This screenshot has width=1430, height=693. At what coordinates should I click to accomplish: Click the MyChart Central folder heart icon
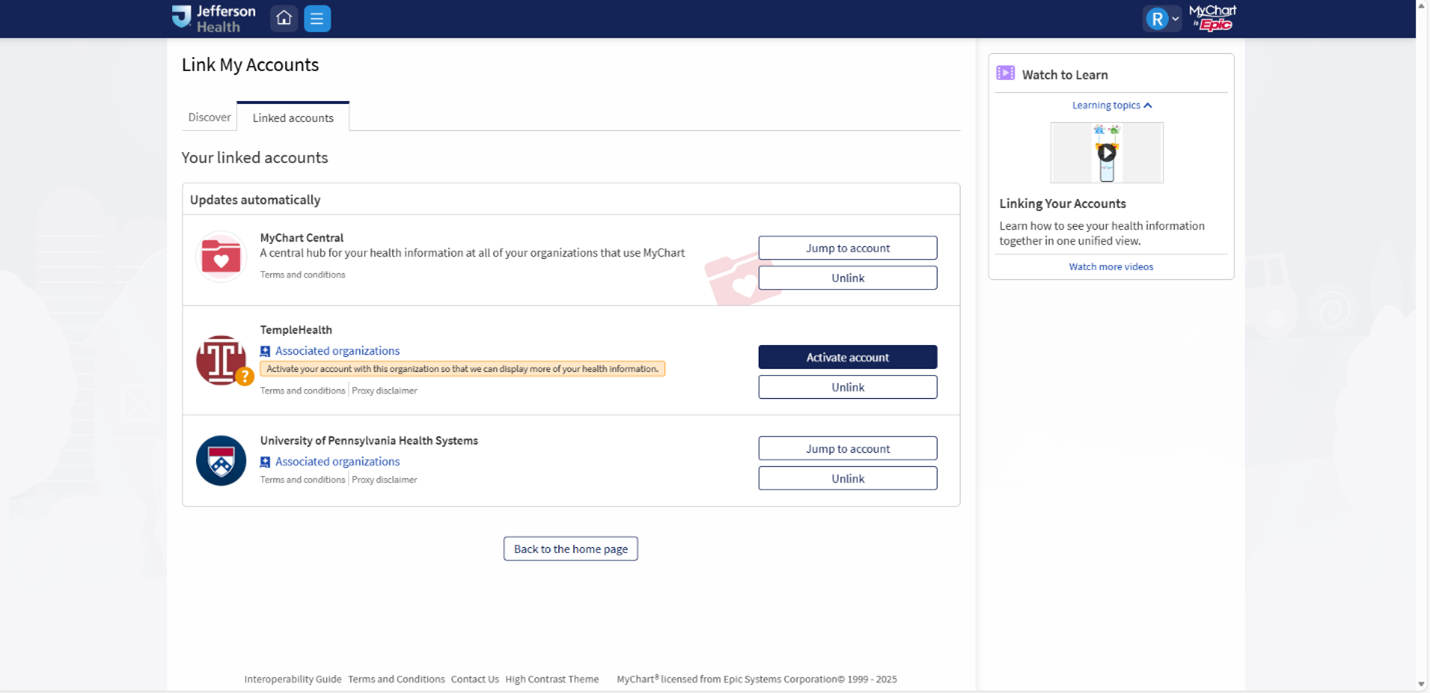coord(221,257)
